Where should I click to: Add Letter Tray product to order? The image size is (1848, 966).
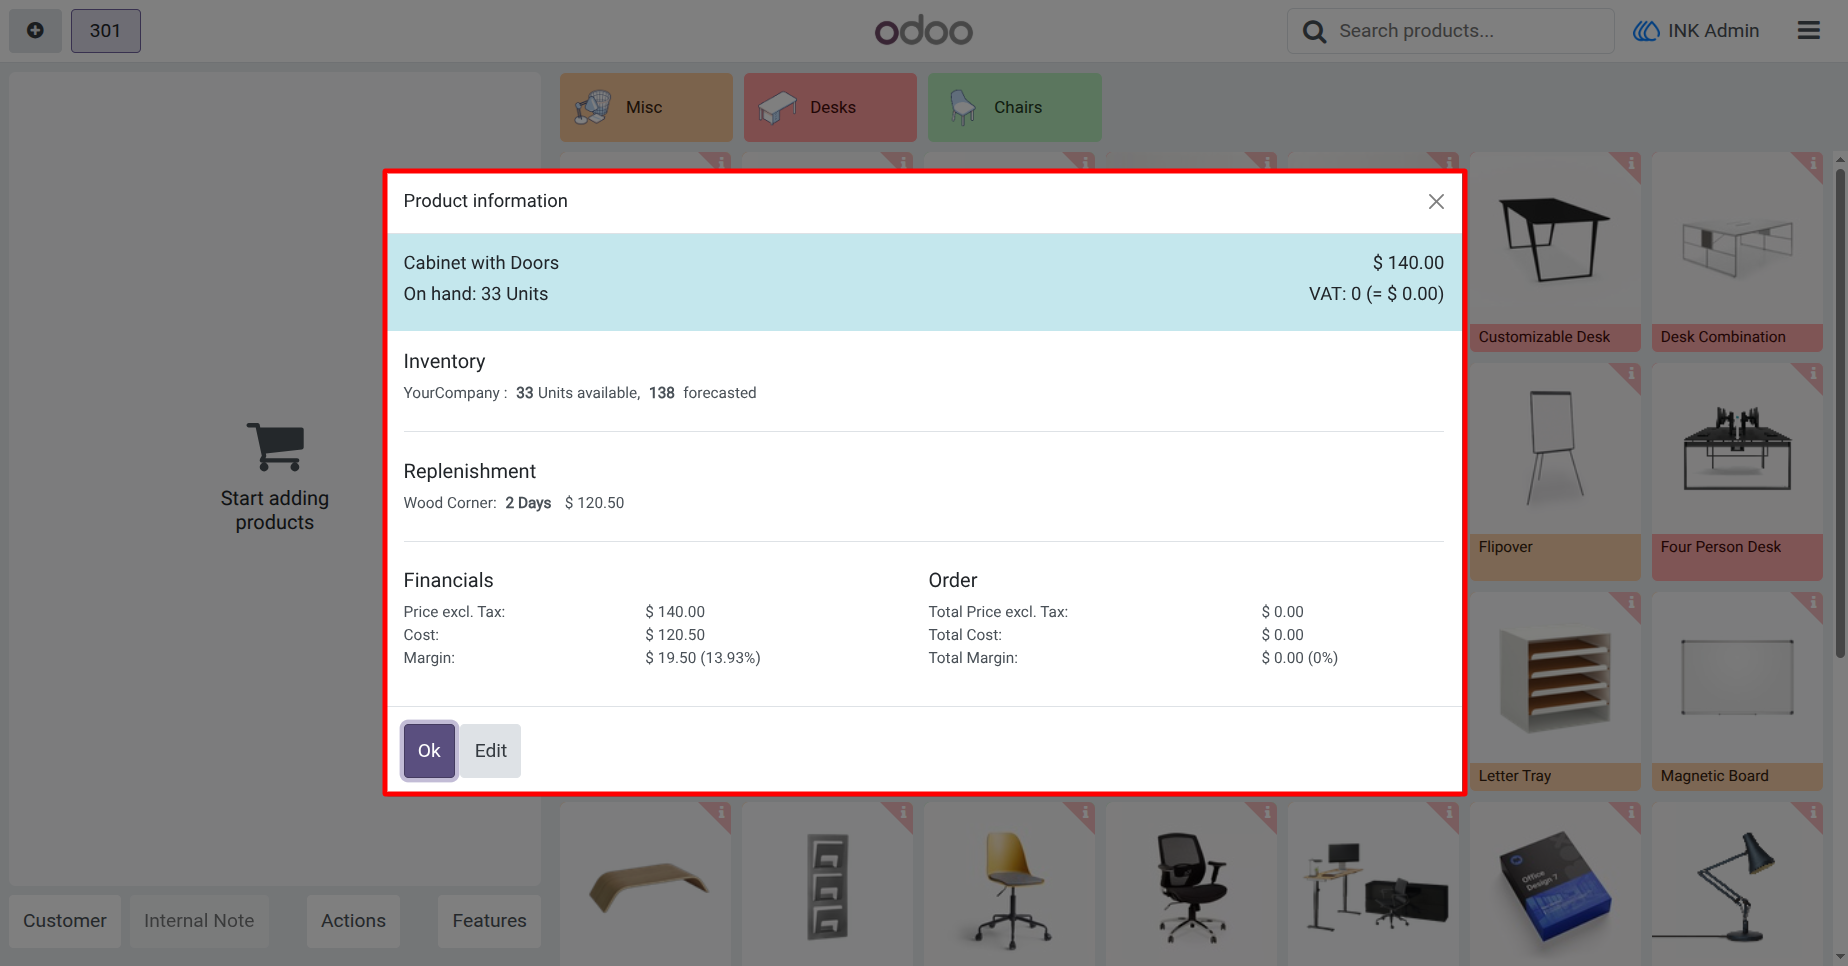pyautogui.click(x=1555, y=691)
